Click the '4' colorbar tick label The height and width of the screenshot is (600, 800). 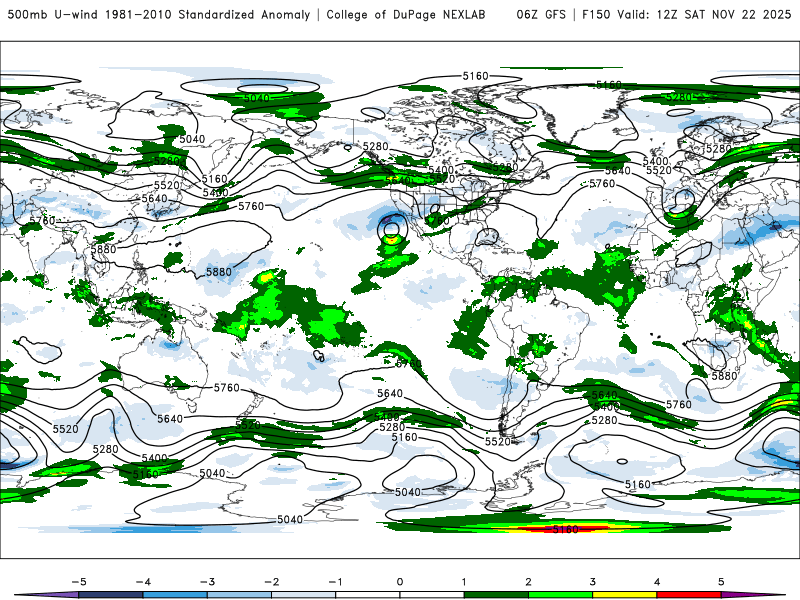tap(657, 582)
